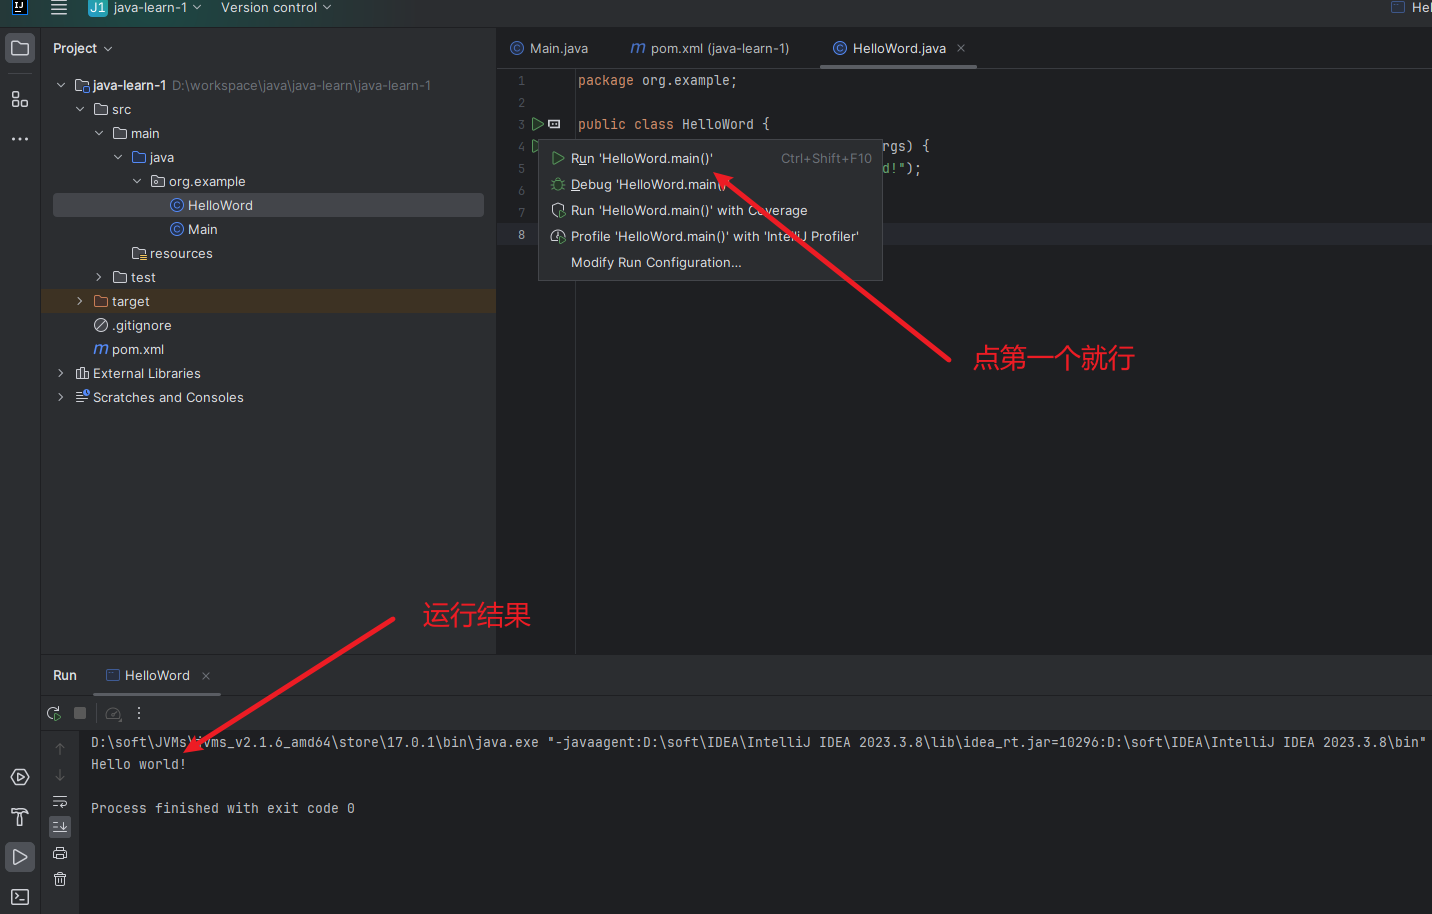Viewport: 1432px width, 914px height.
Task: Toggle the Project tool window folder icon
Action: [x=20, y=48]
